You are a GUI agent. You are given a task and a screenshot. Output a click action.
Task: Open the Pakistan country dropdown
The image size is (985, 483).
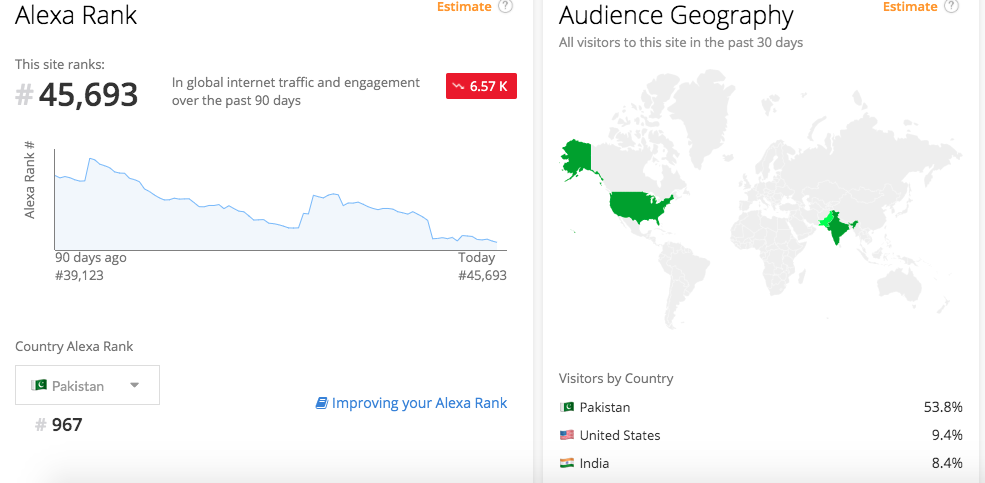[87, 385]
